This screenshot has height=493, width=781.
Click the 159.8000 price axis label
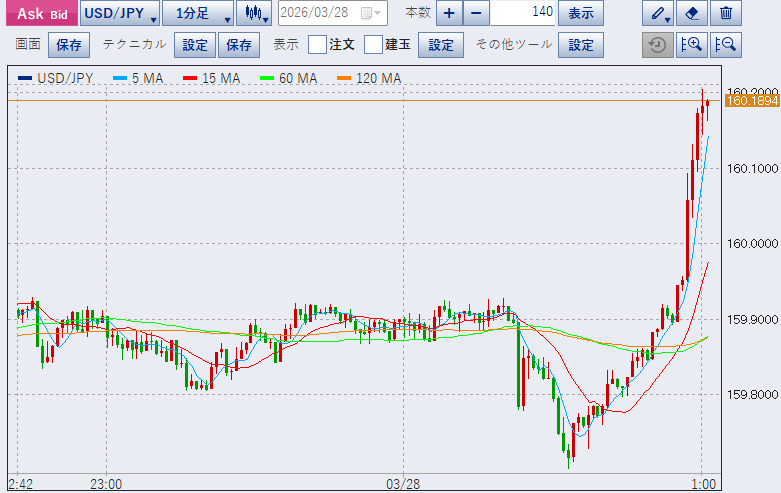753,395
